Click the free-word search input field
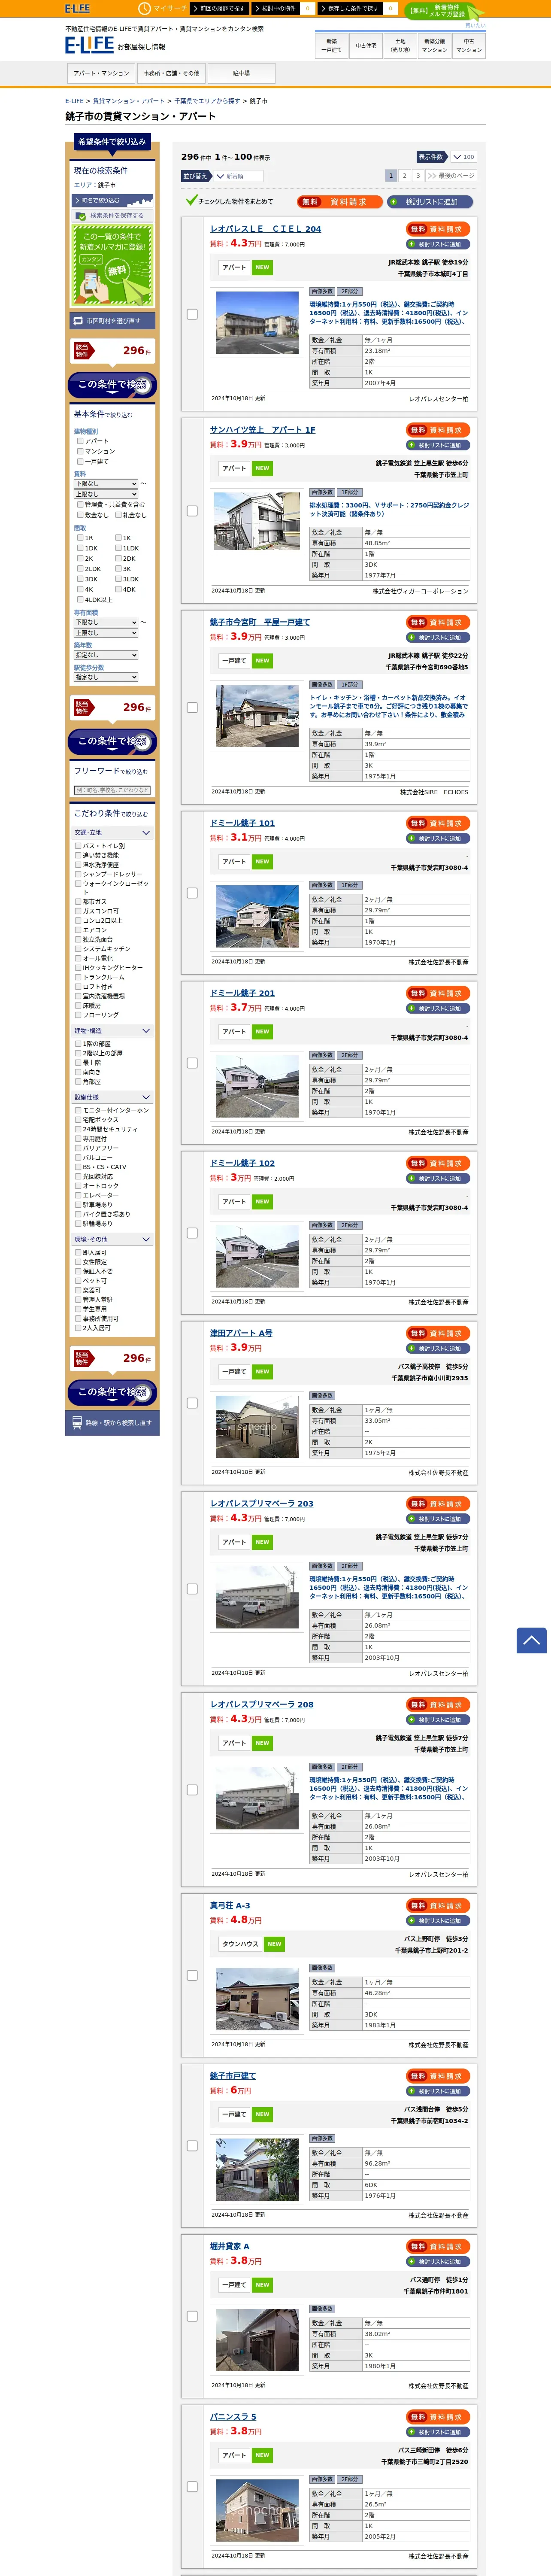 112,790
